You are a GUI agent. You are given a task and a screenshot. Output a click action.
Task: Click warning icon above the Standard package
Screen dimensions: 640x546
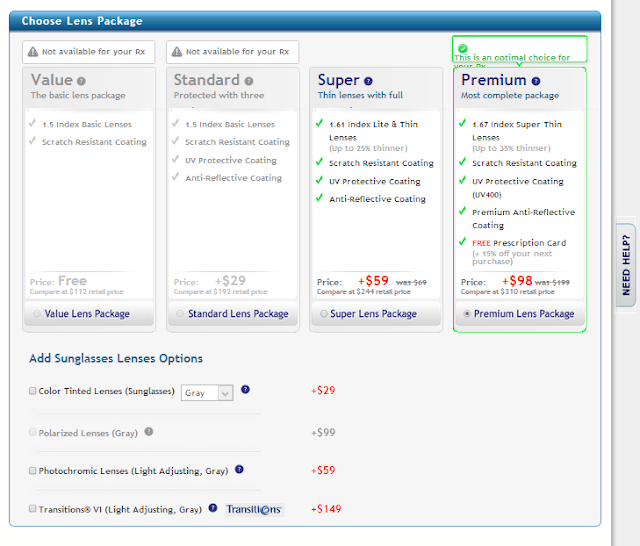[x=177, y=52]
